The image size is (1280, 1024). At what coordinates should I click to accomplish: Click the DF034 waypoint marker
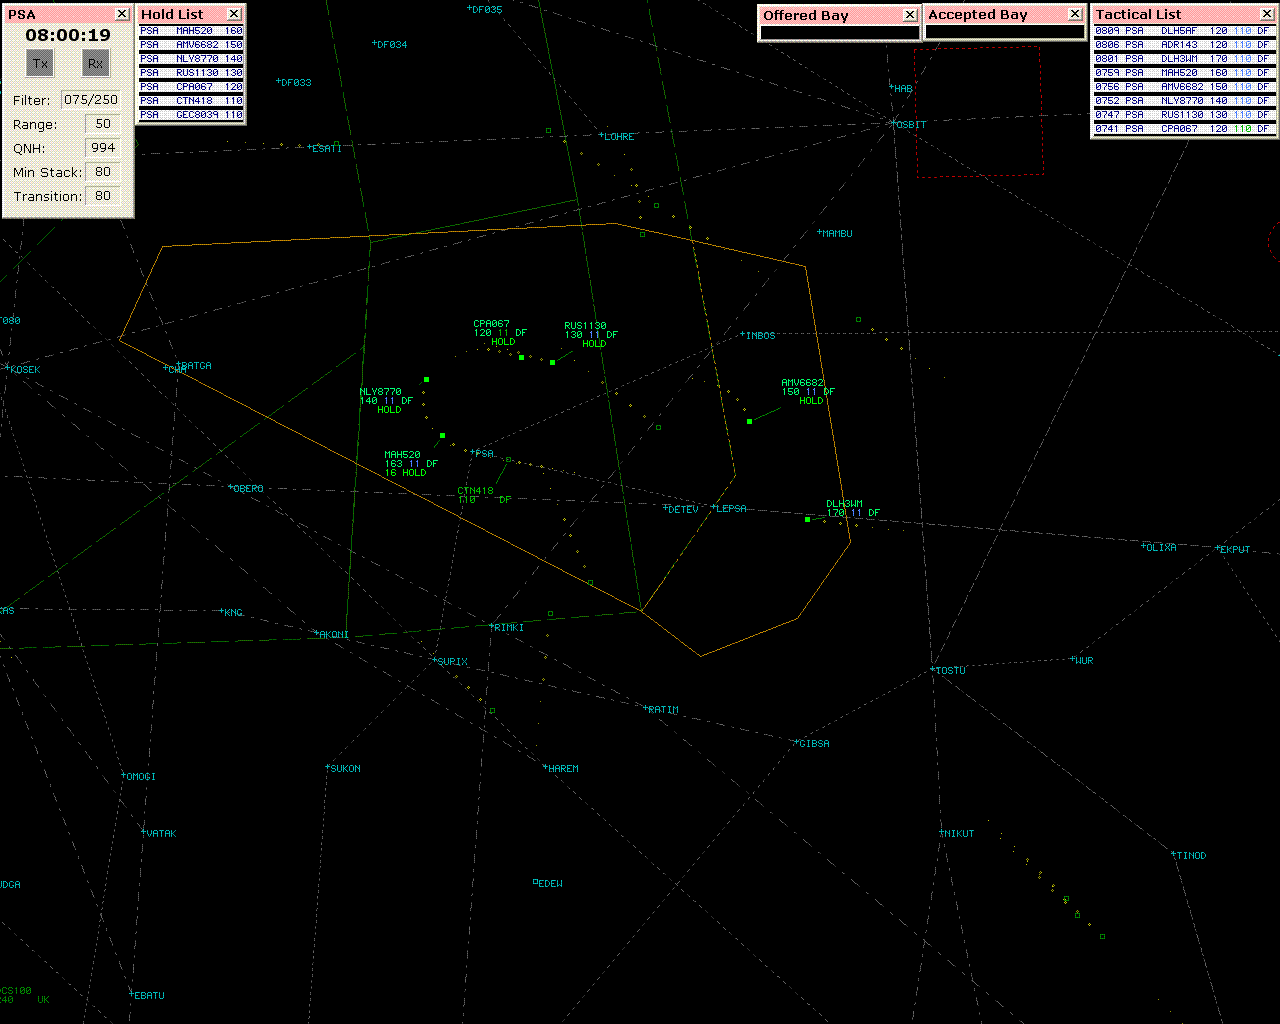(x=389, y=44)
